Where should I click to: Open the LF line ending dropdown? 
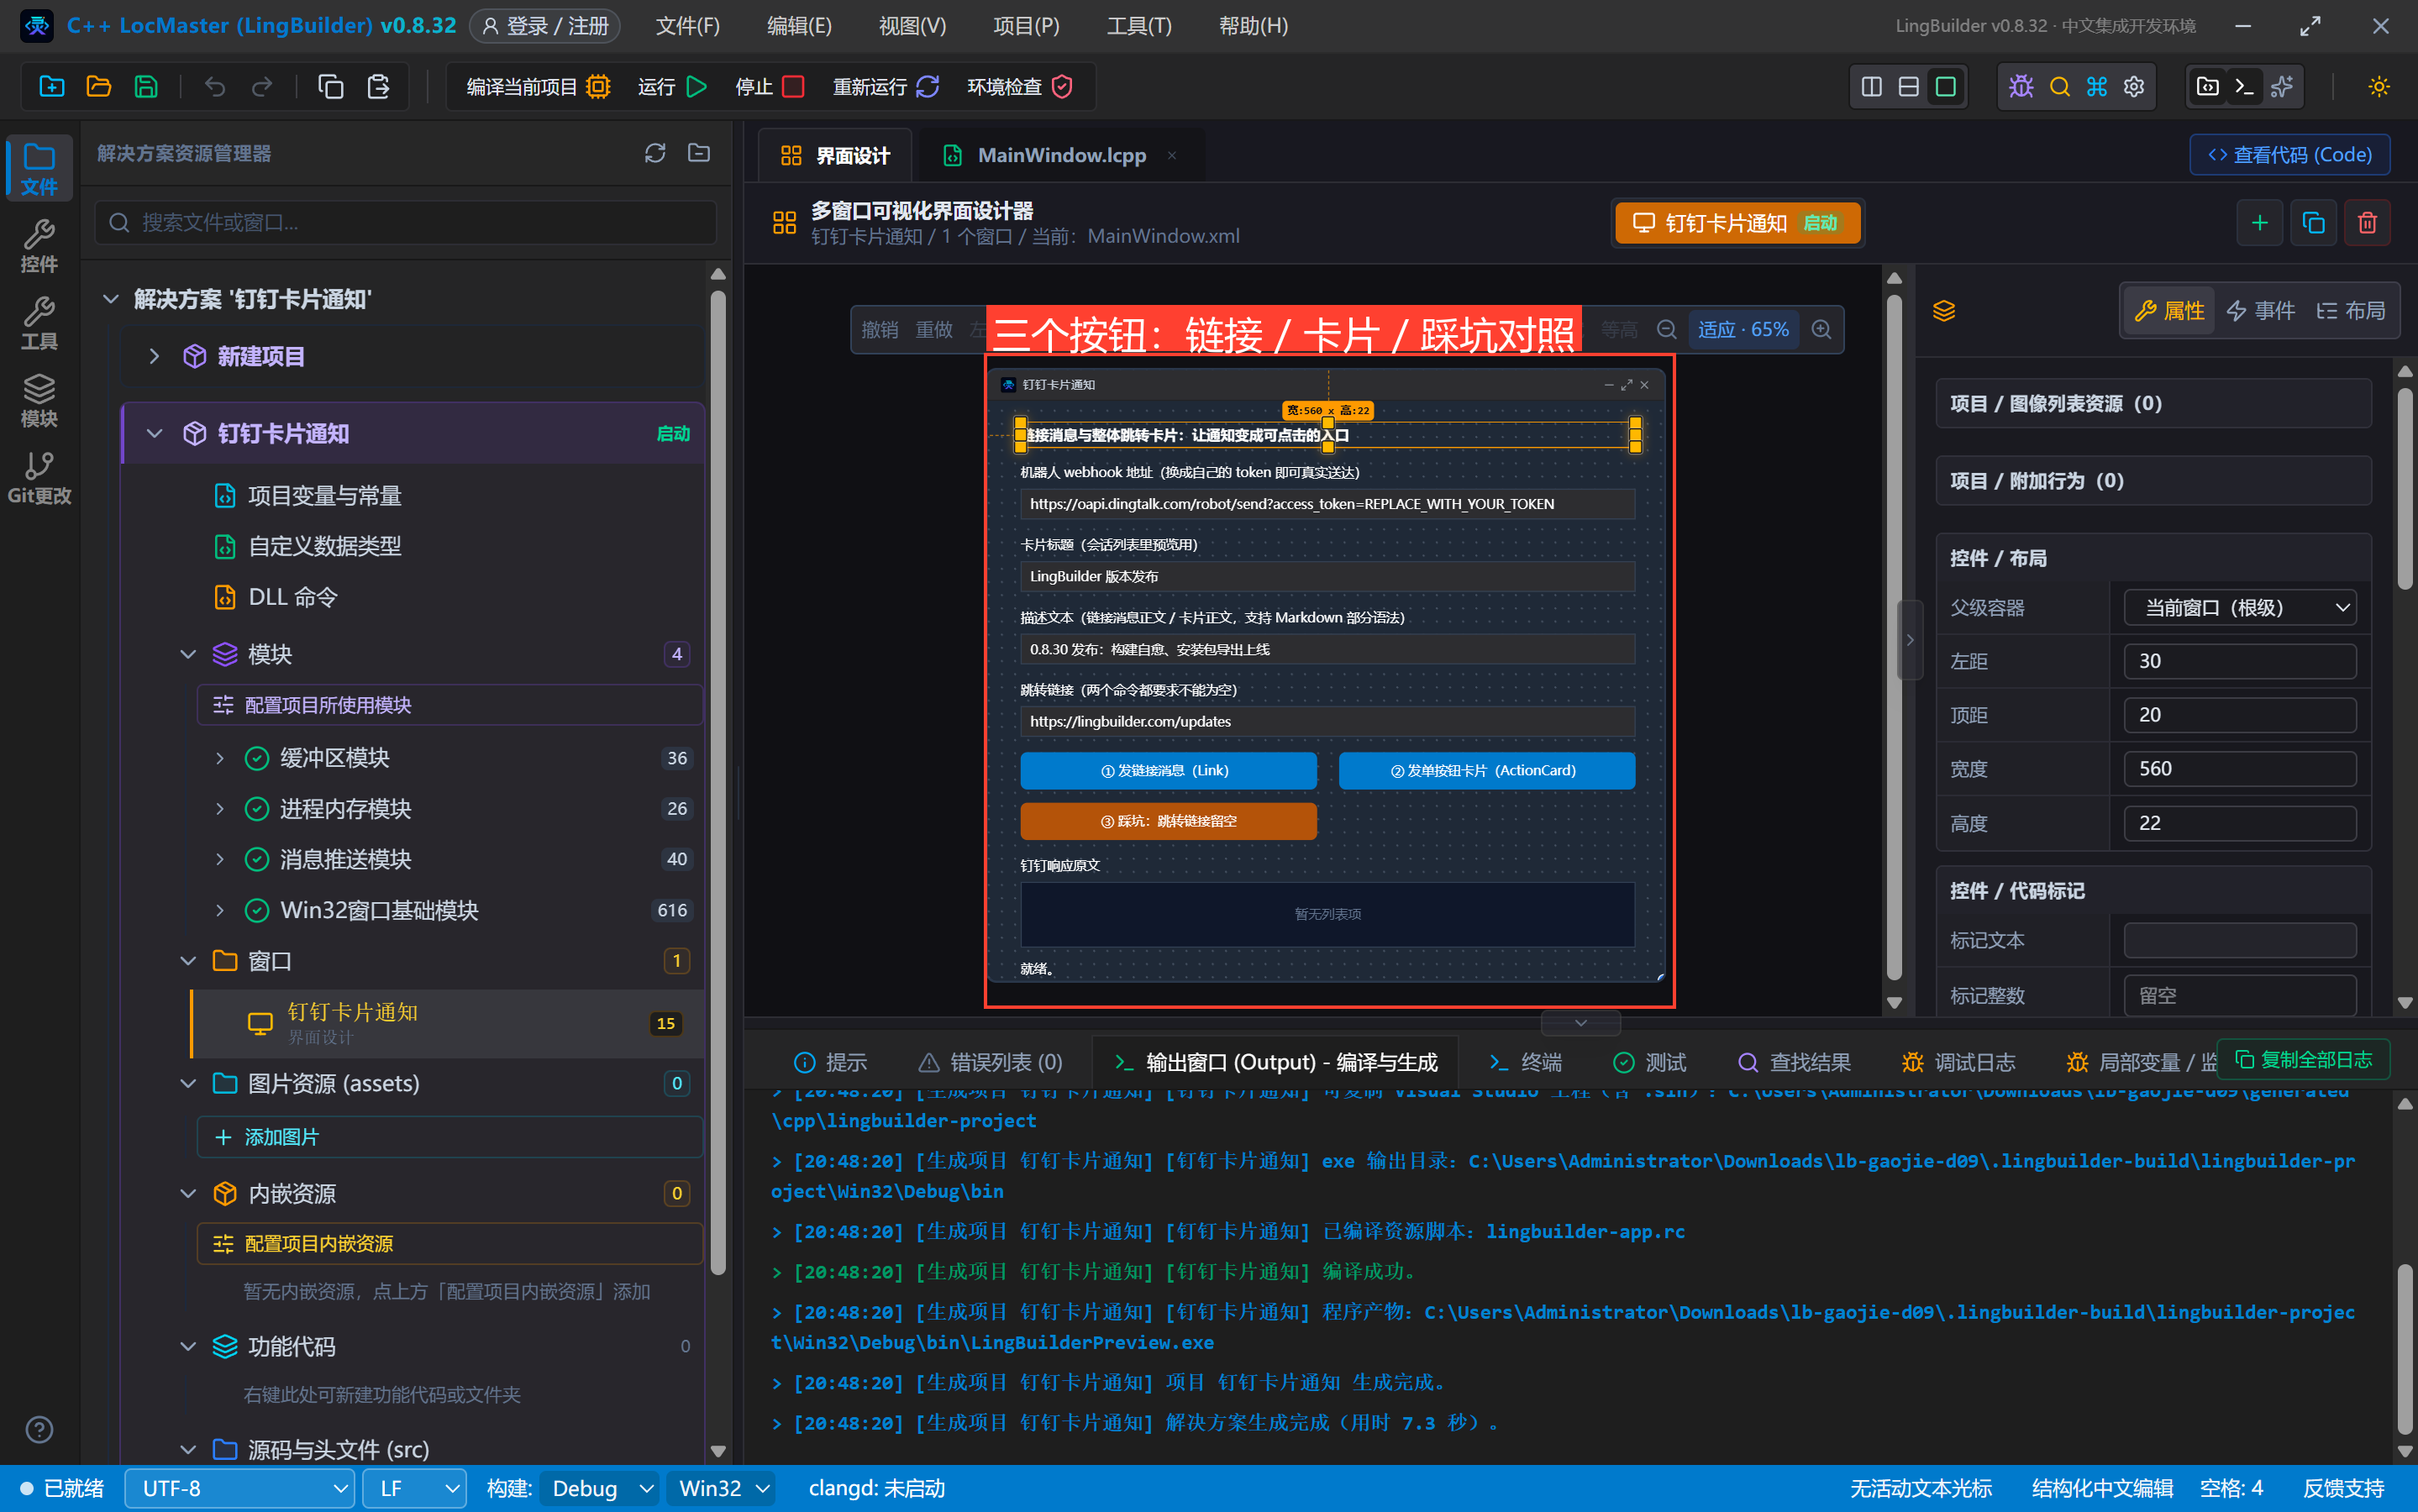tap(414, 1488)
